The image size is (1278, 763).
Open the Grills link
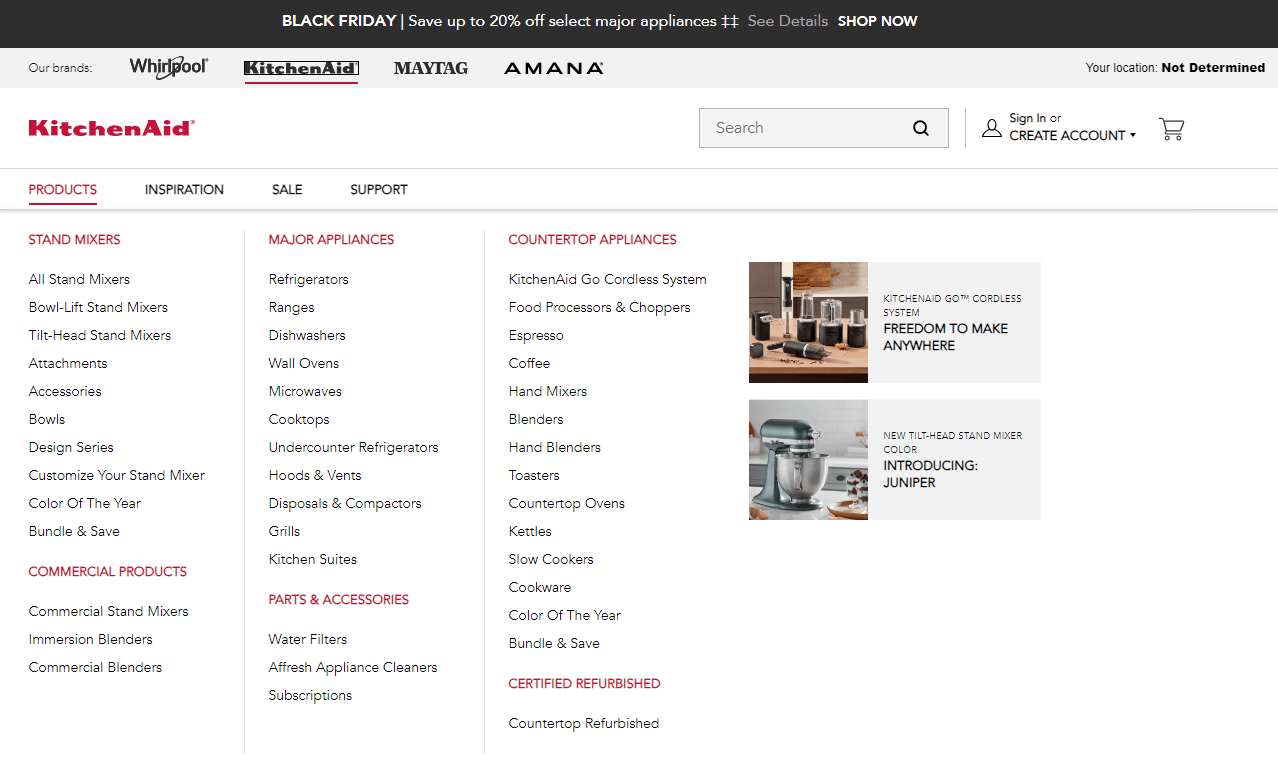[284, 531]
